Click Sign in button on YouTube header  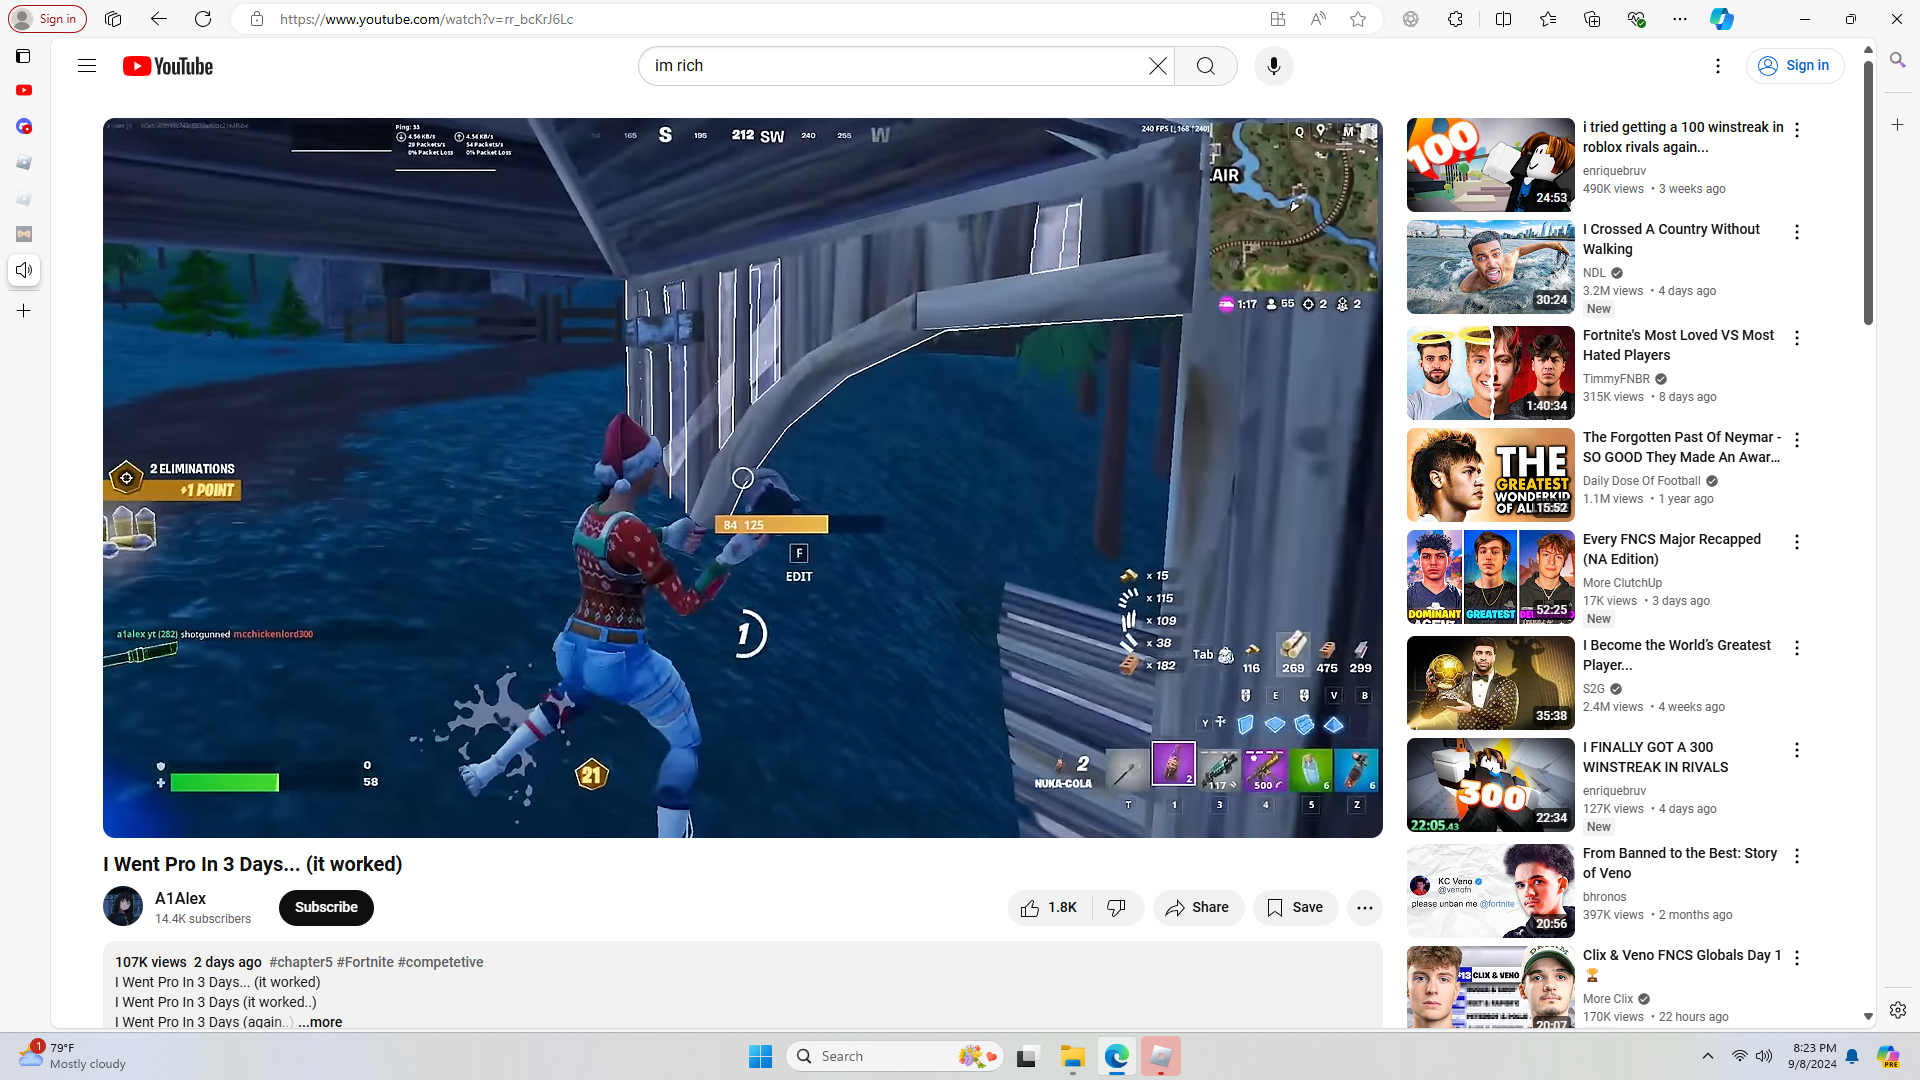click(x=1794, y=66)
